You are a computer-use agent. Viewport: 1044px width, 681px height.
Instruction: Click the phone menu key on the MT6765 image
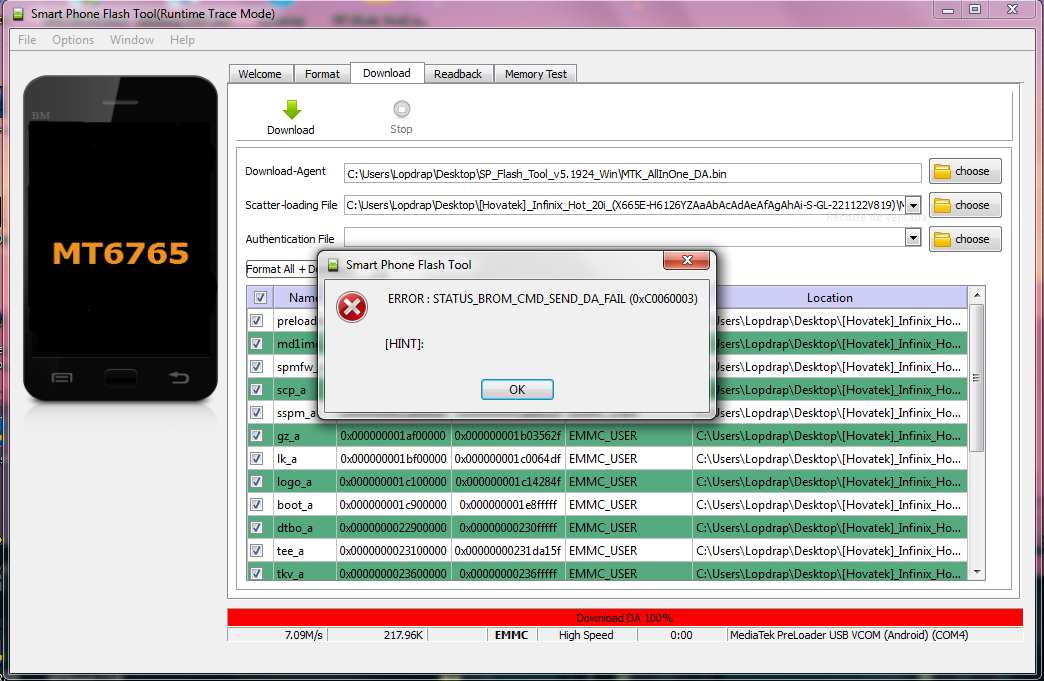tap(62, 378)
